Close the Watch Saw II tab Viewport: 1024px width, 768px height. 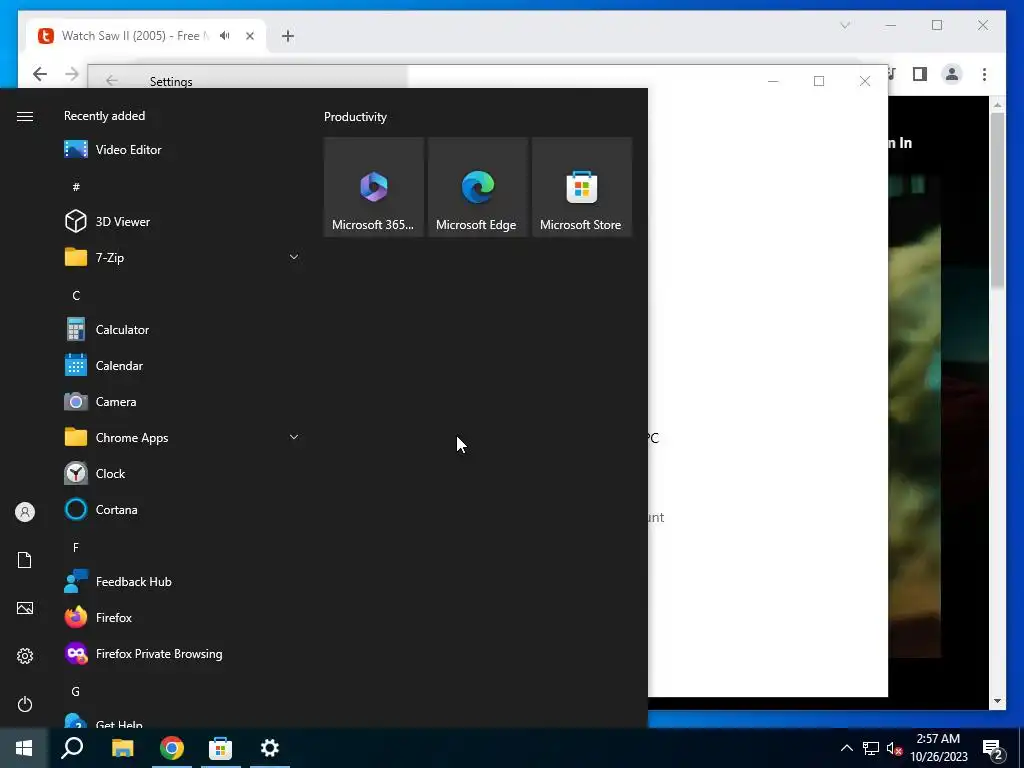[249, 36]
